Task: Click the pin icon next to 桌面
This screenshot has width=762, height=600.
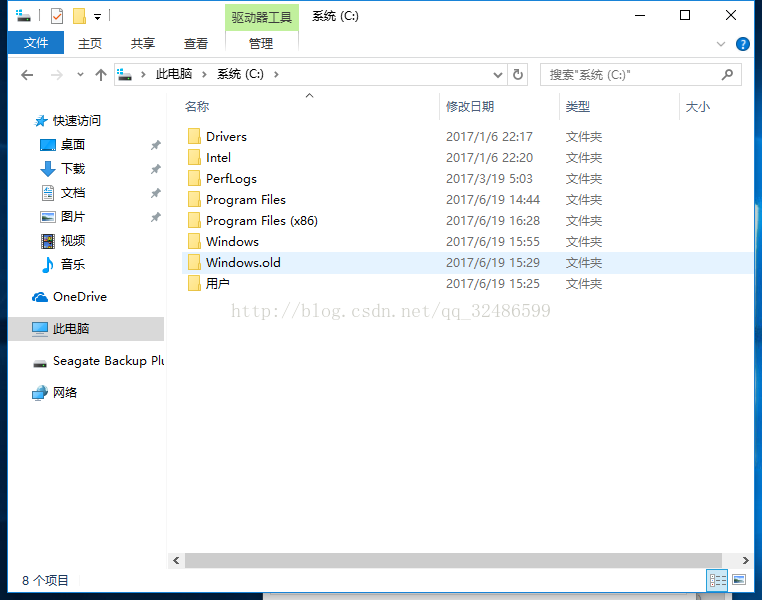Action: point(156,145)
